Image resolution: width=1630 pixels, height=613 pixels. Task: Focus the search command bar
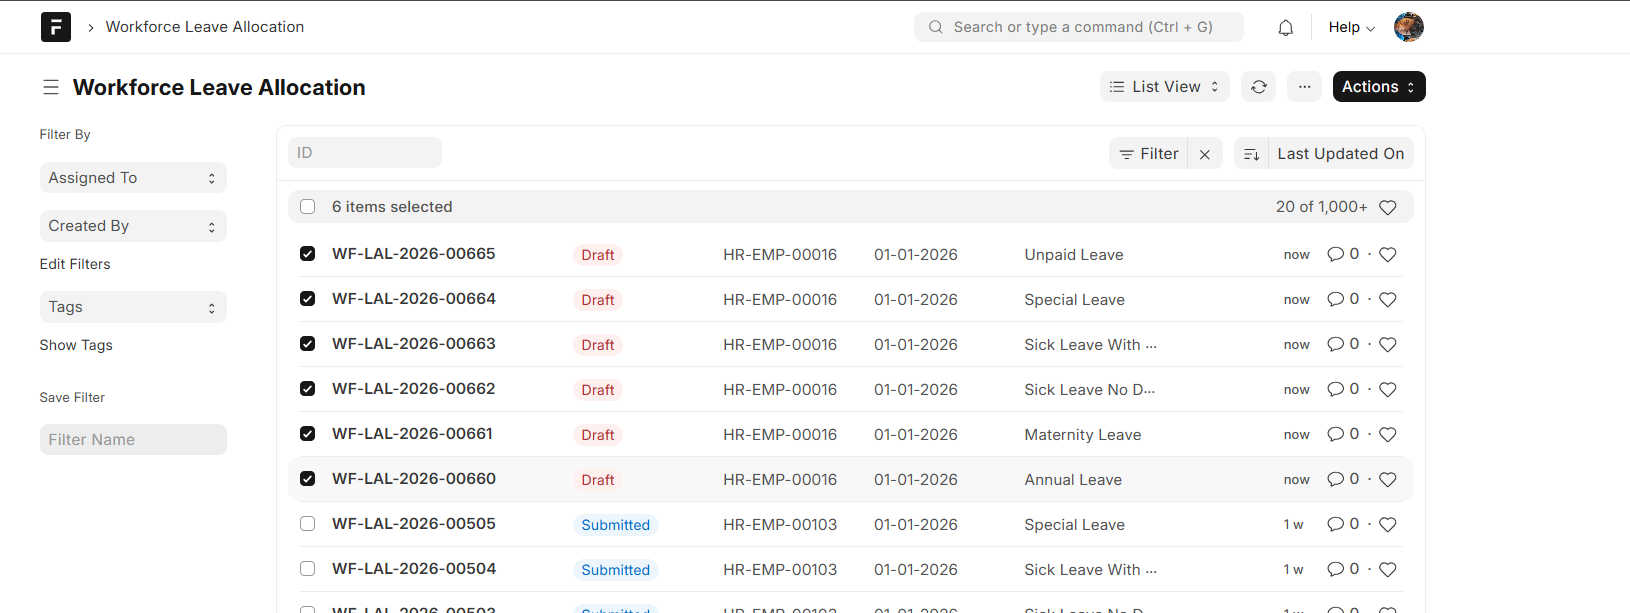coord(1079,27)
